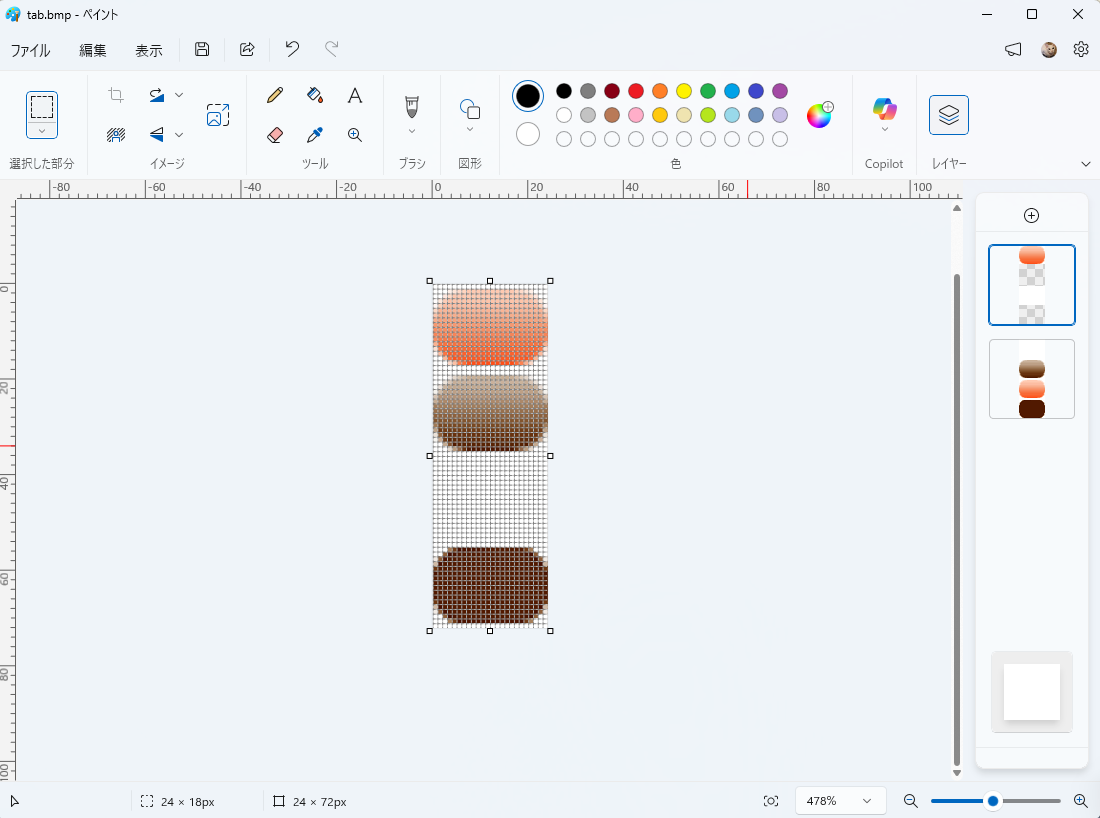The image size is (1100, 818).
Task: Select the second layer thumbnail
Action: coord(1032,379)
